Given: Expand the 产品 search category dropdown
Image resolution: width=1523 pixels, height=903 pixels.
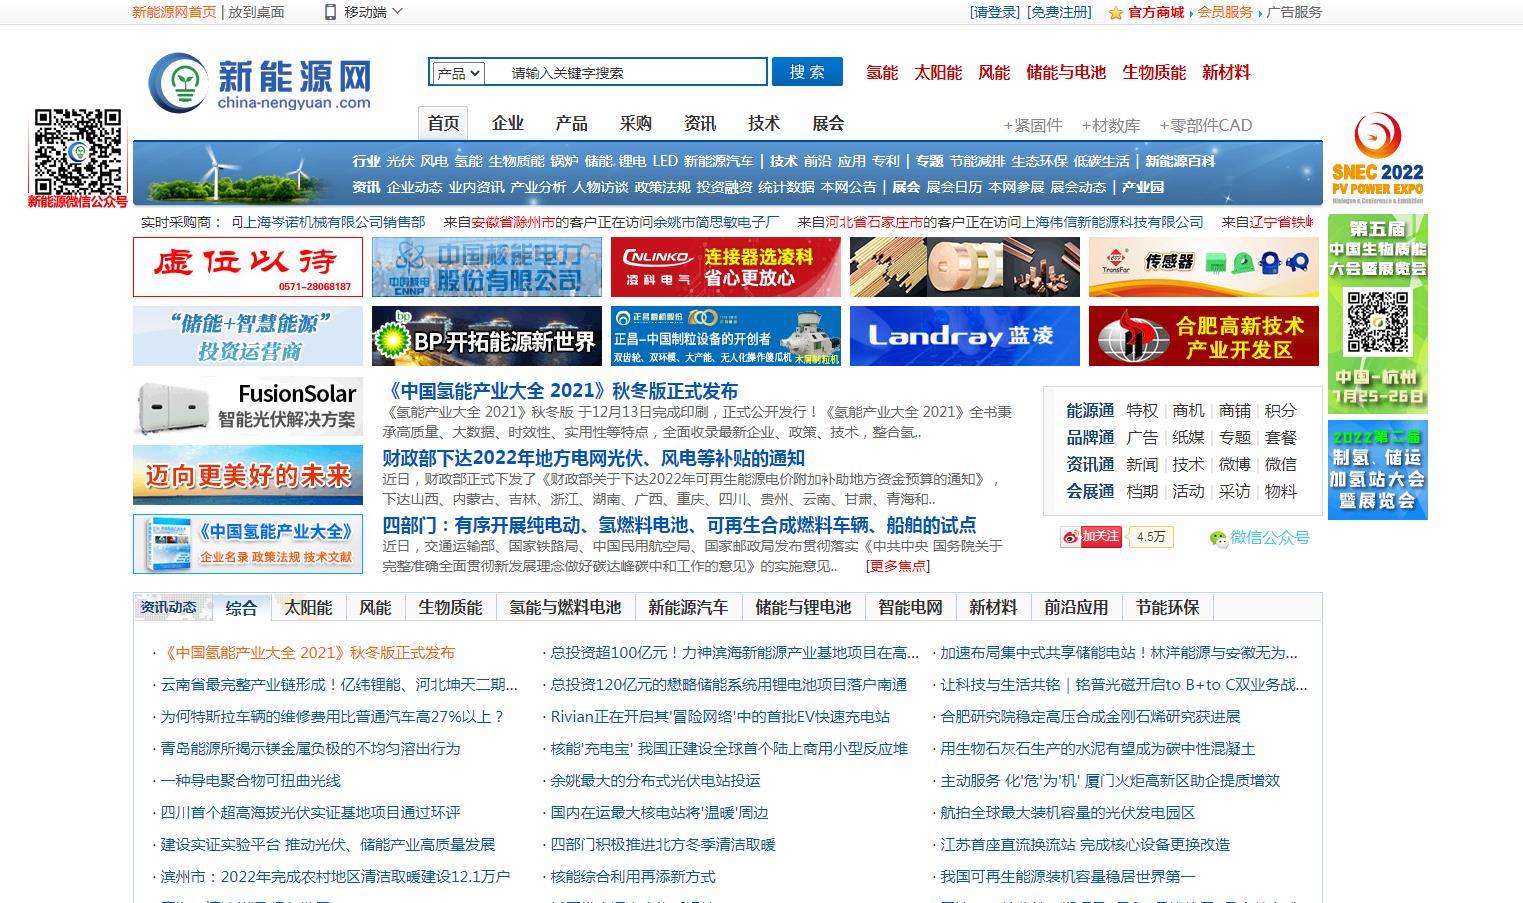Looking at the screenshot, I should (458, 73).
